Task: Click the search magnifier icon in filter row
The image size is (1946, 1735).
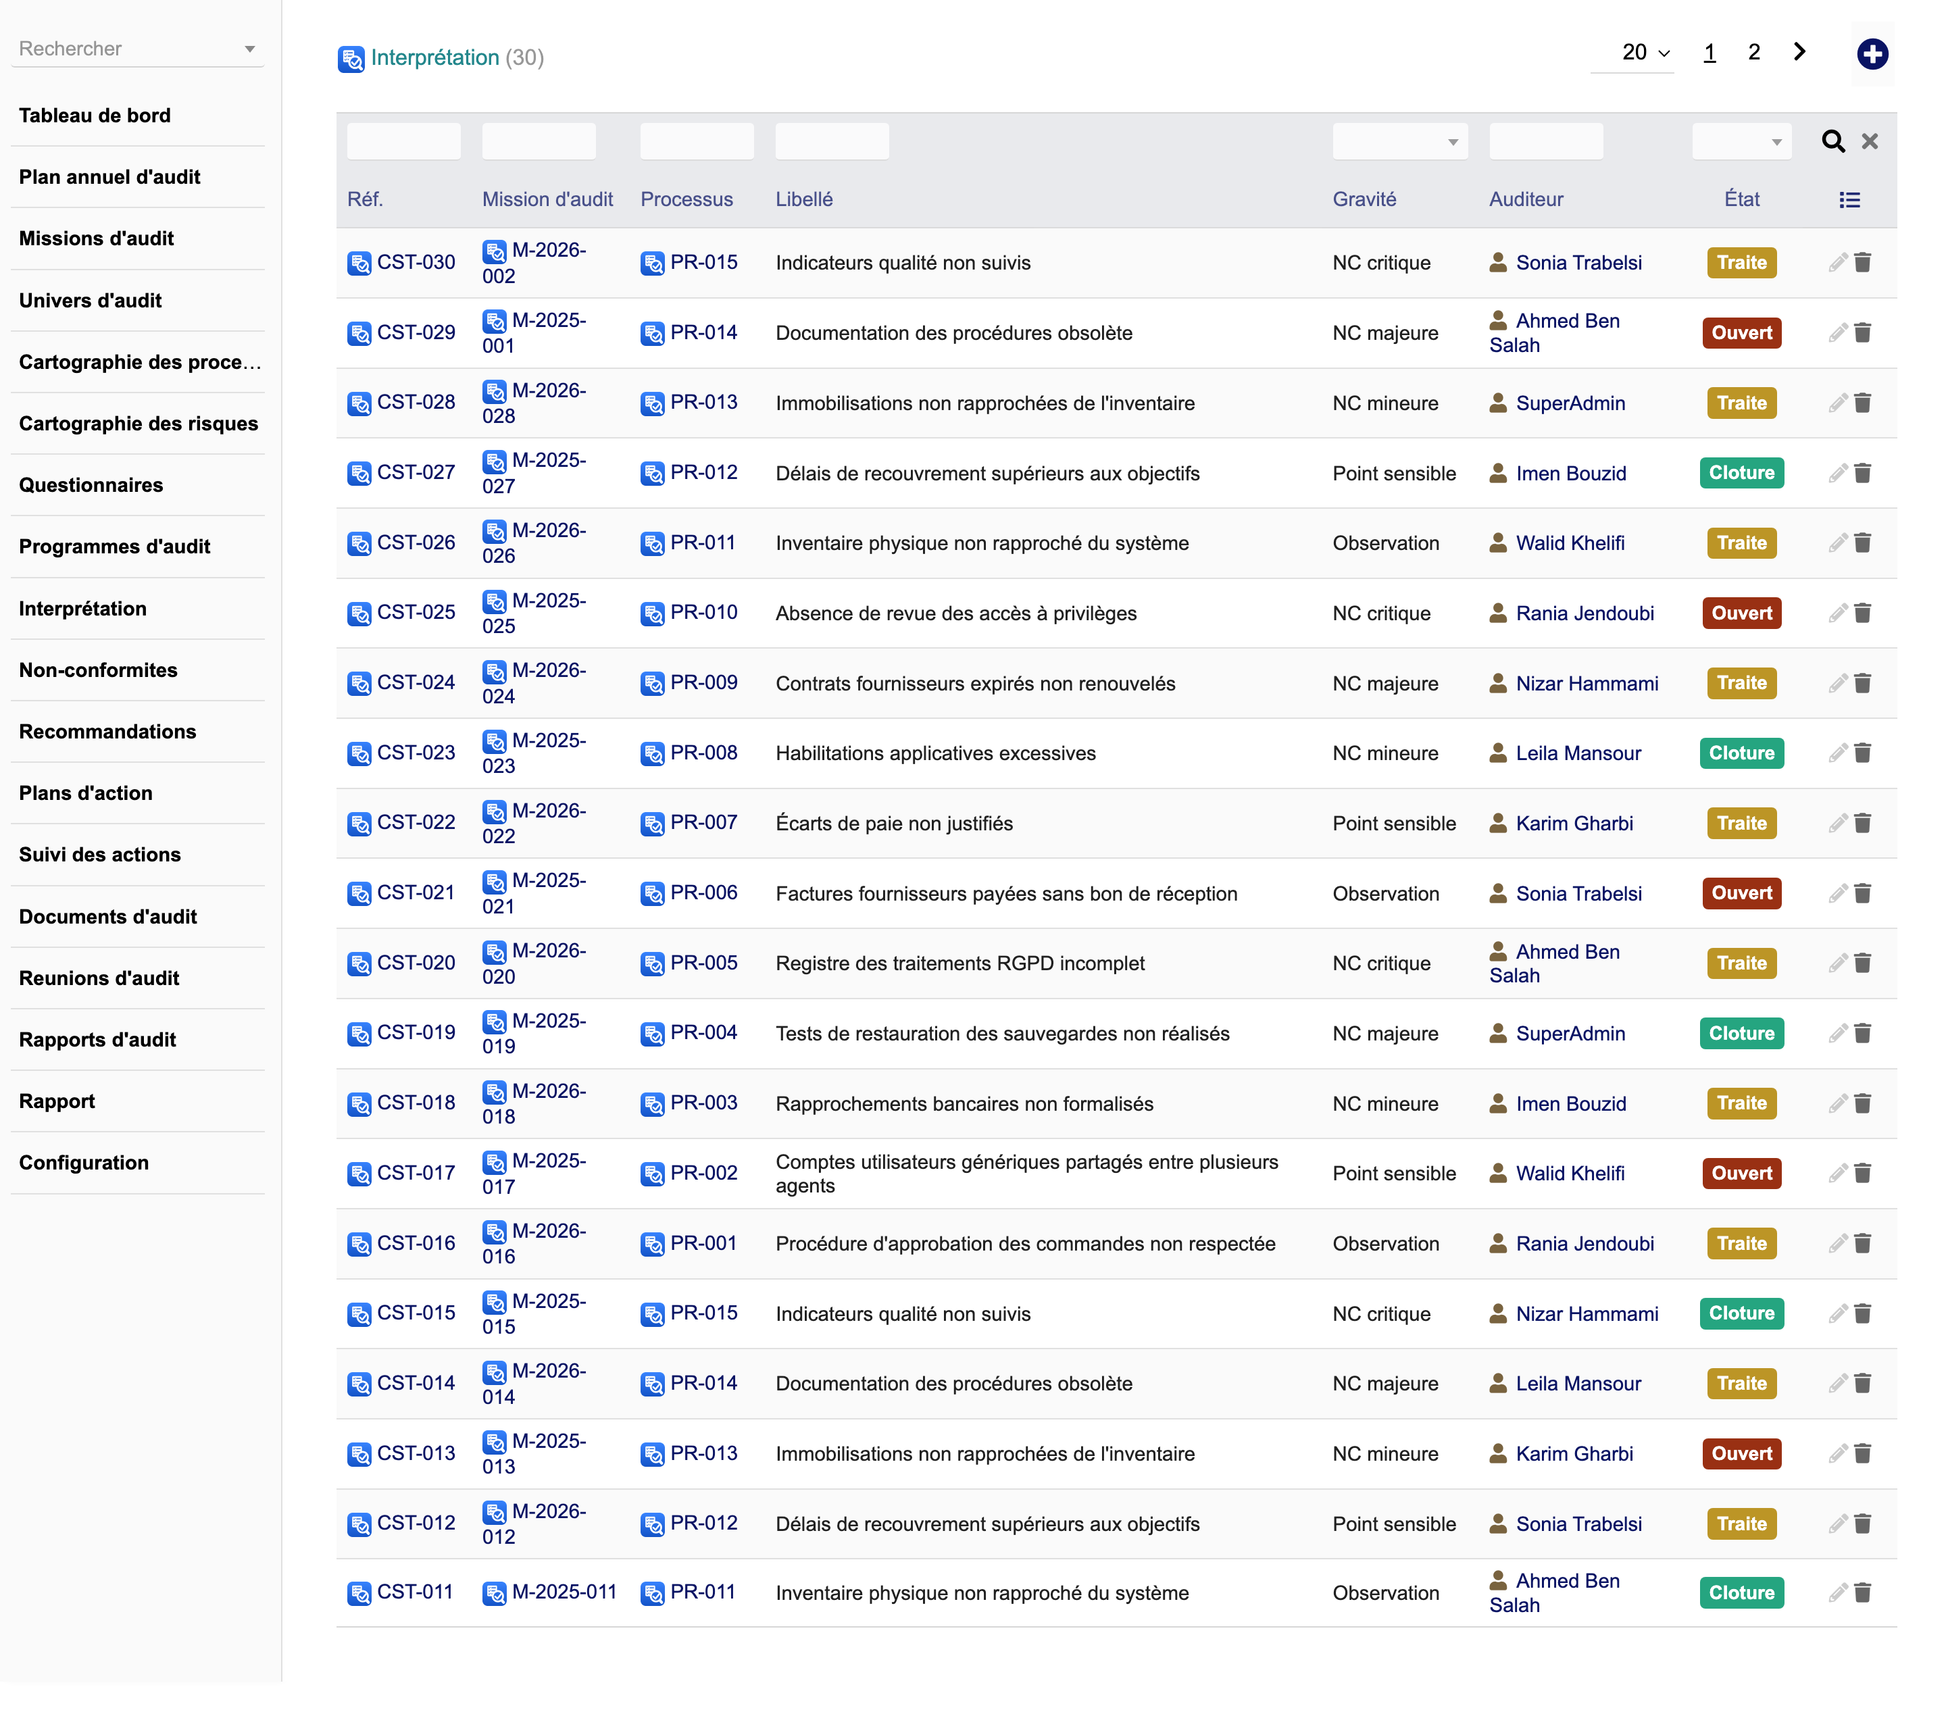Action: click(1832, 141)
